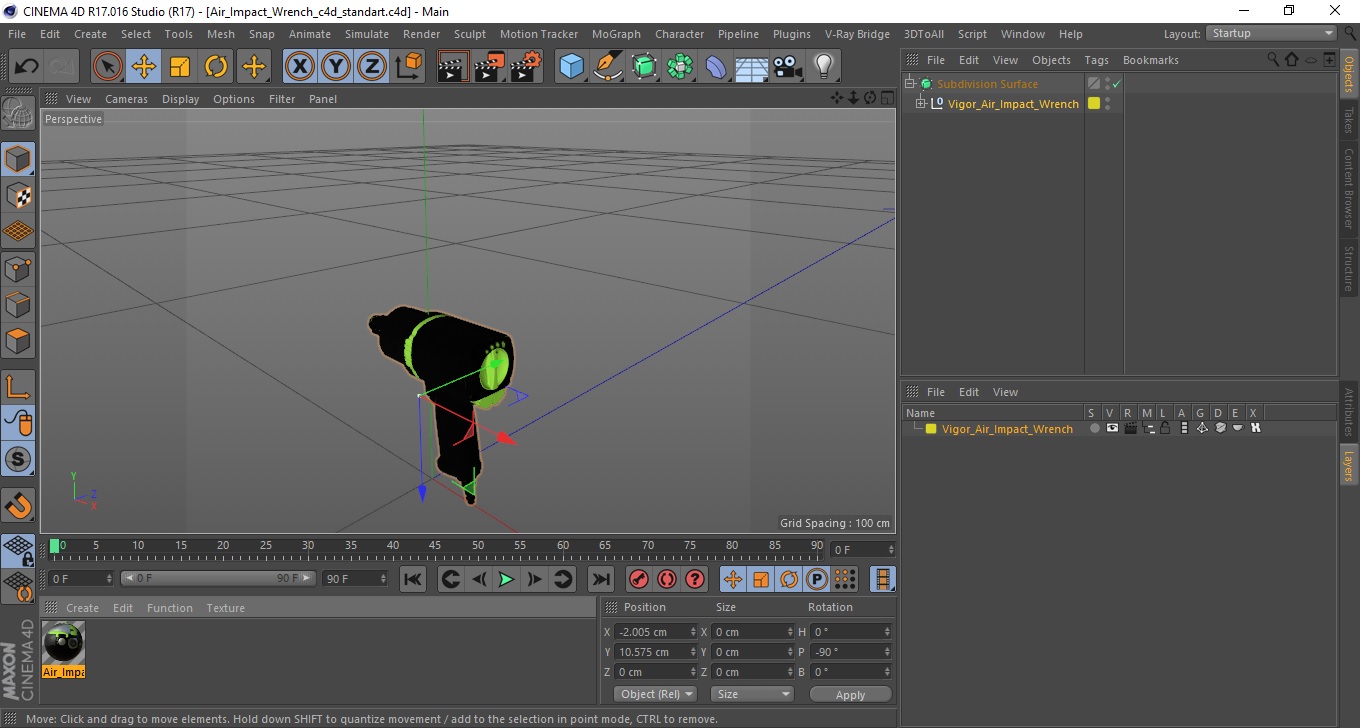Switch to Polygons mode
Viewport: 1360px width, 728px height.
coord(18,340)
